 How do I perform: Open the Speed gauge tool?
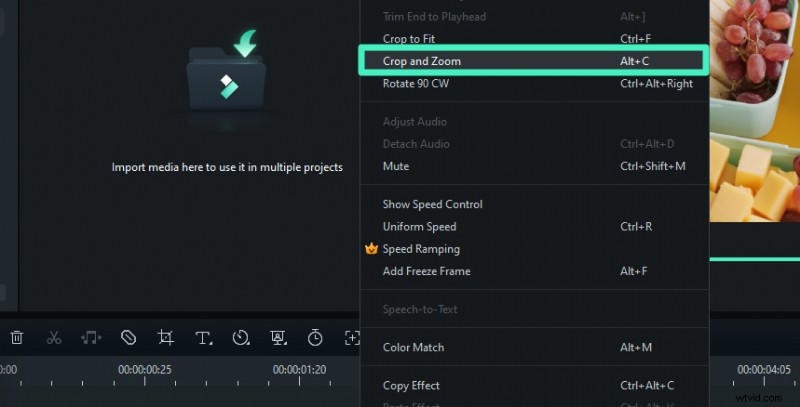tap(240, 338)
